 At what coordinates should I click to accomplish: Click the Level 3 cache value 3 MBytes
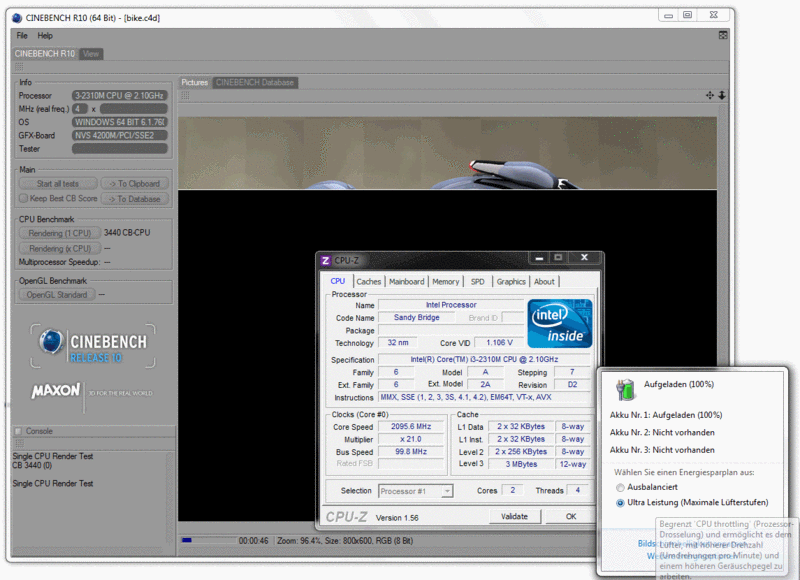521,464
